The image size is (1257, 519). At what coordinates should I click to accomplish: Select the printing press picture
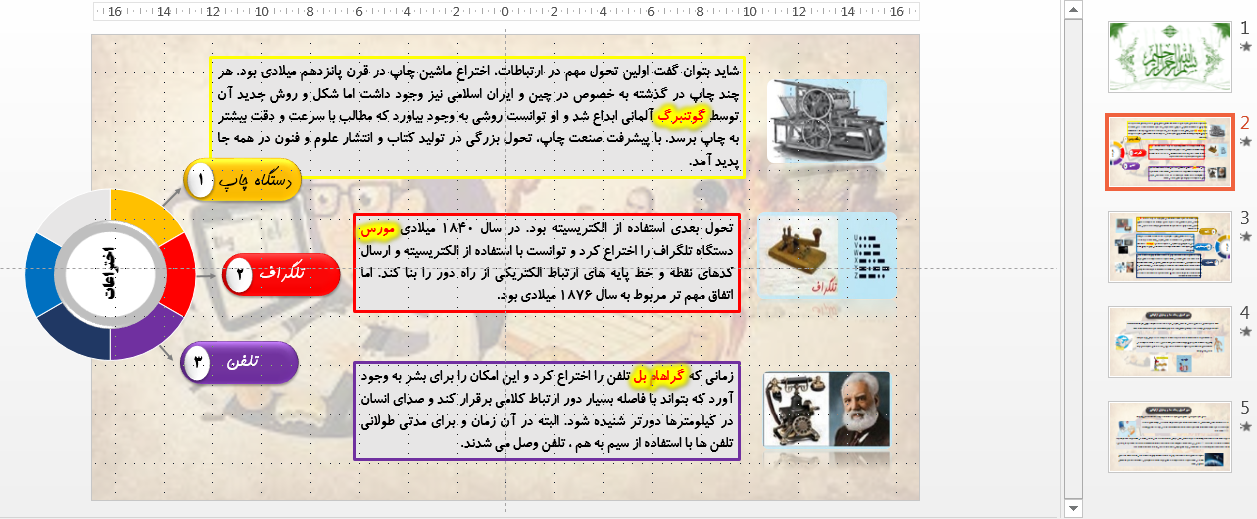pyautogui.click(x=826, y=121)
